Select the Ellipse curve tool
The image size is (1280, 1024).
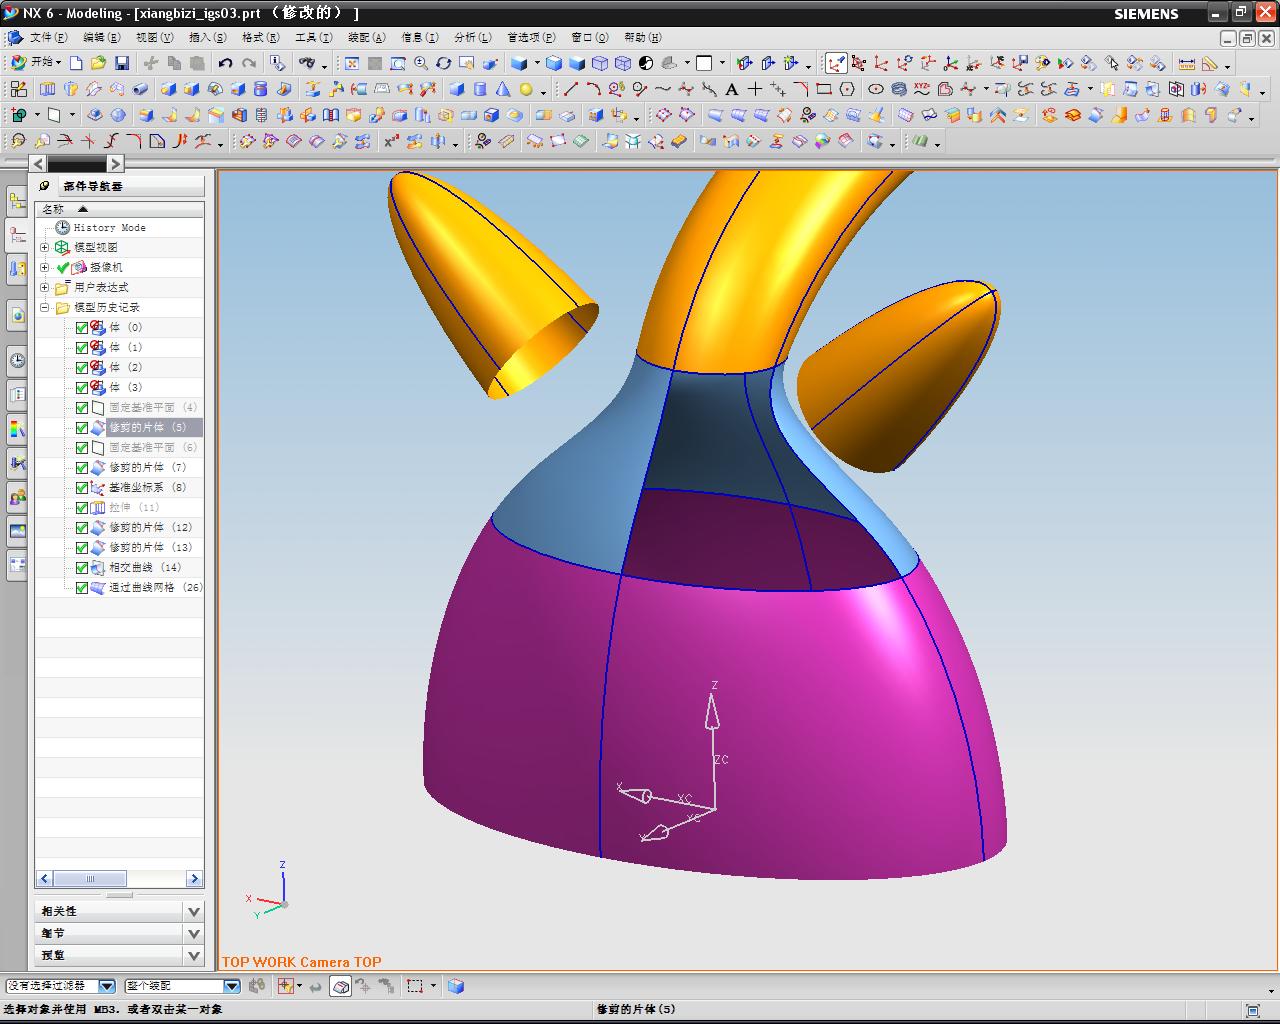click(876, 89)
